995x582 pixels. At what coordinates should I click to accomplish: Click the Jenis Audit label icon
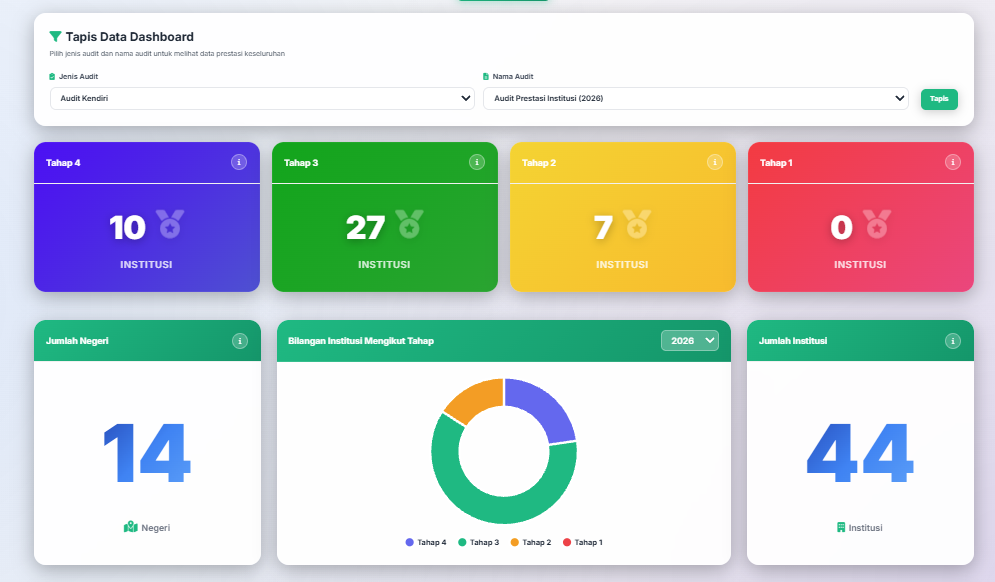pos(52,76)
